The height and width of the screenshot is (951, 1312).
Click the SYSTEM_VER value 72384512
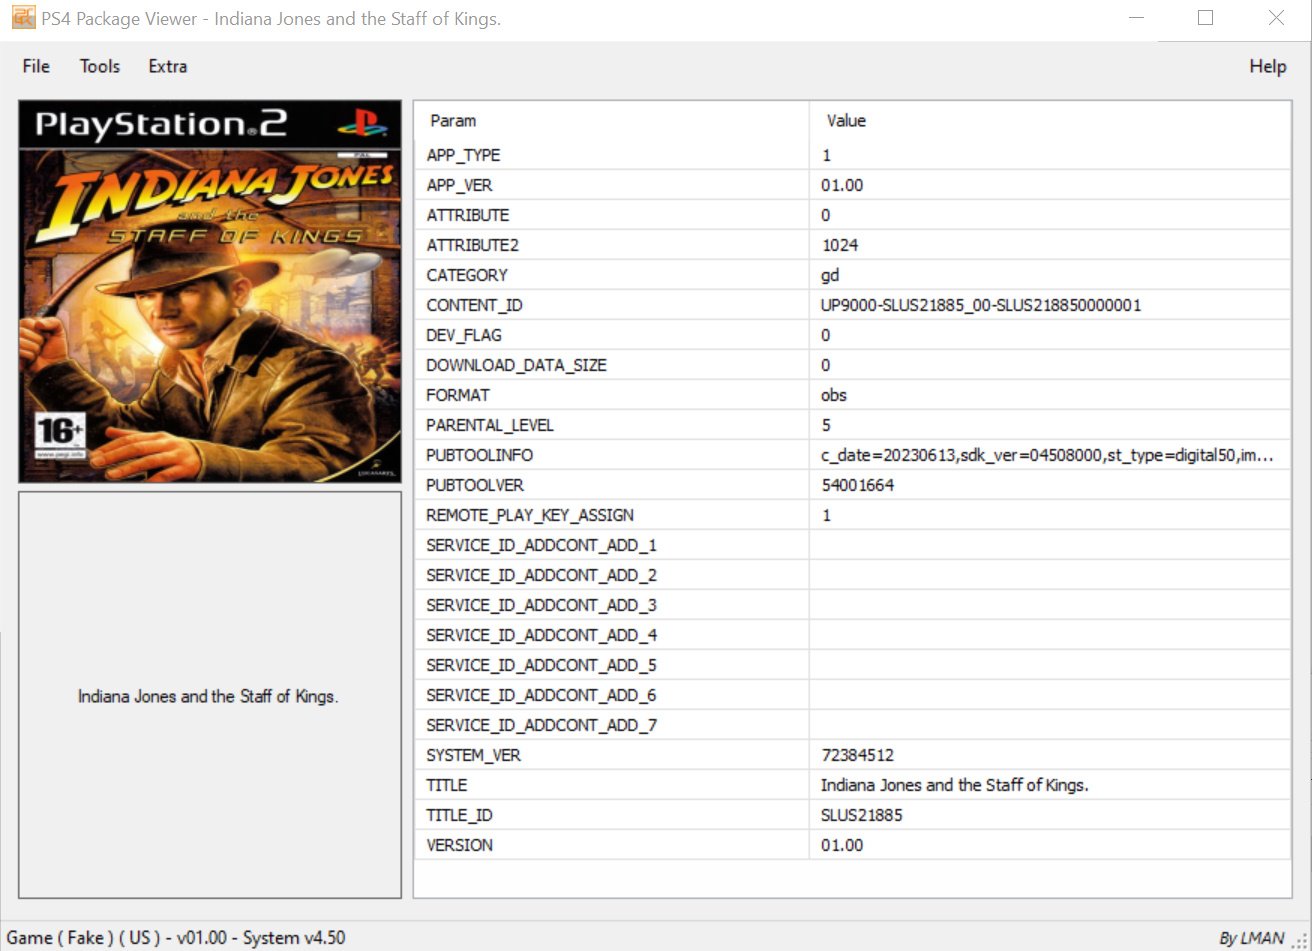pos(857,755)
